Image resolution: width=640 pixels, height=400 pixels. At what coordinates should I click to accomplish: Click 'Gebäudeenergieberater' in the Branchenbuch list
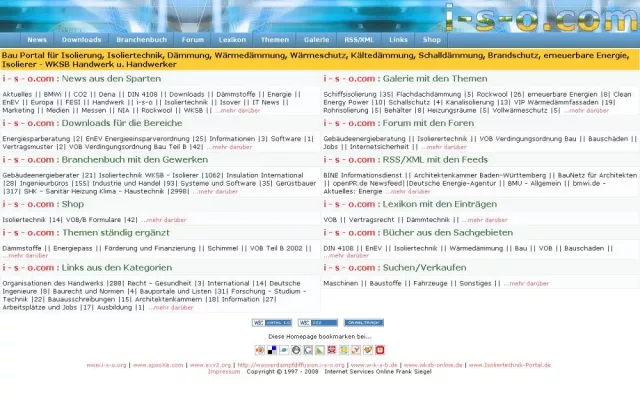pos(41,175)
